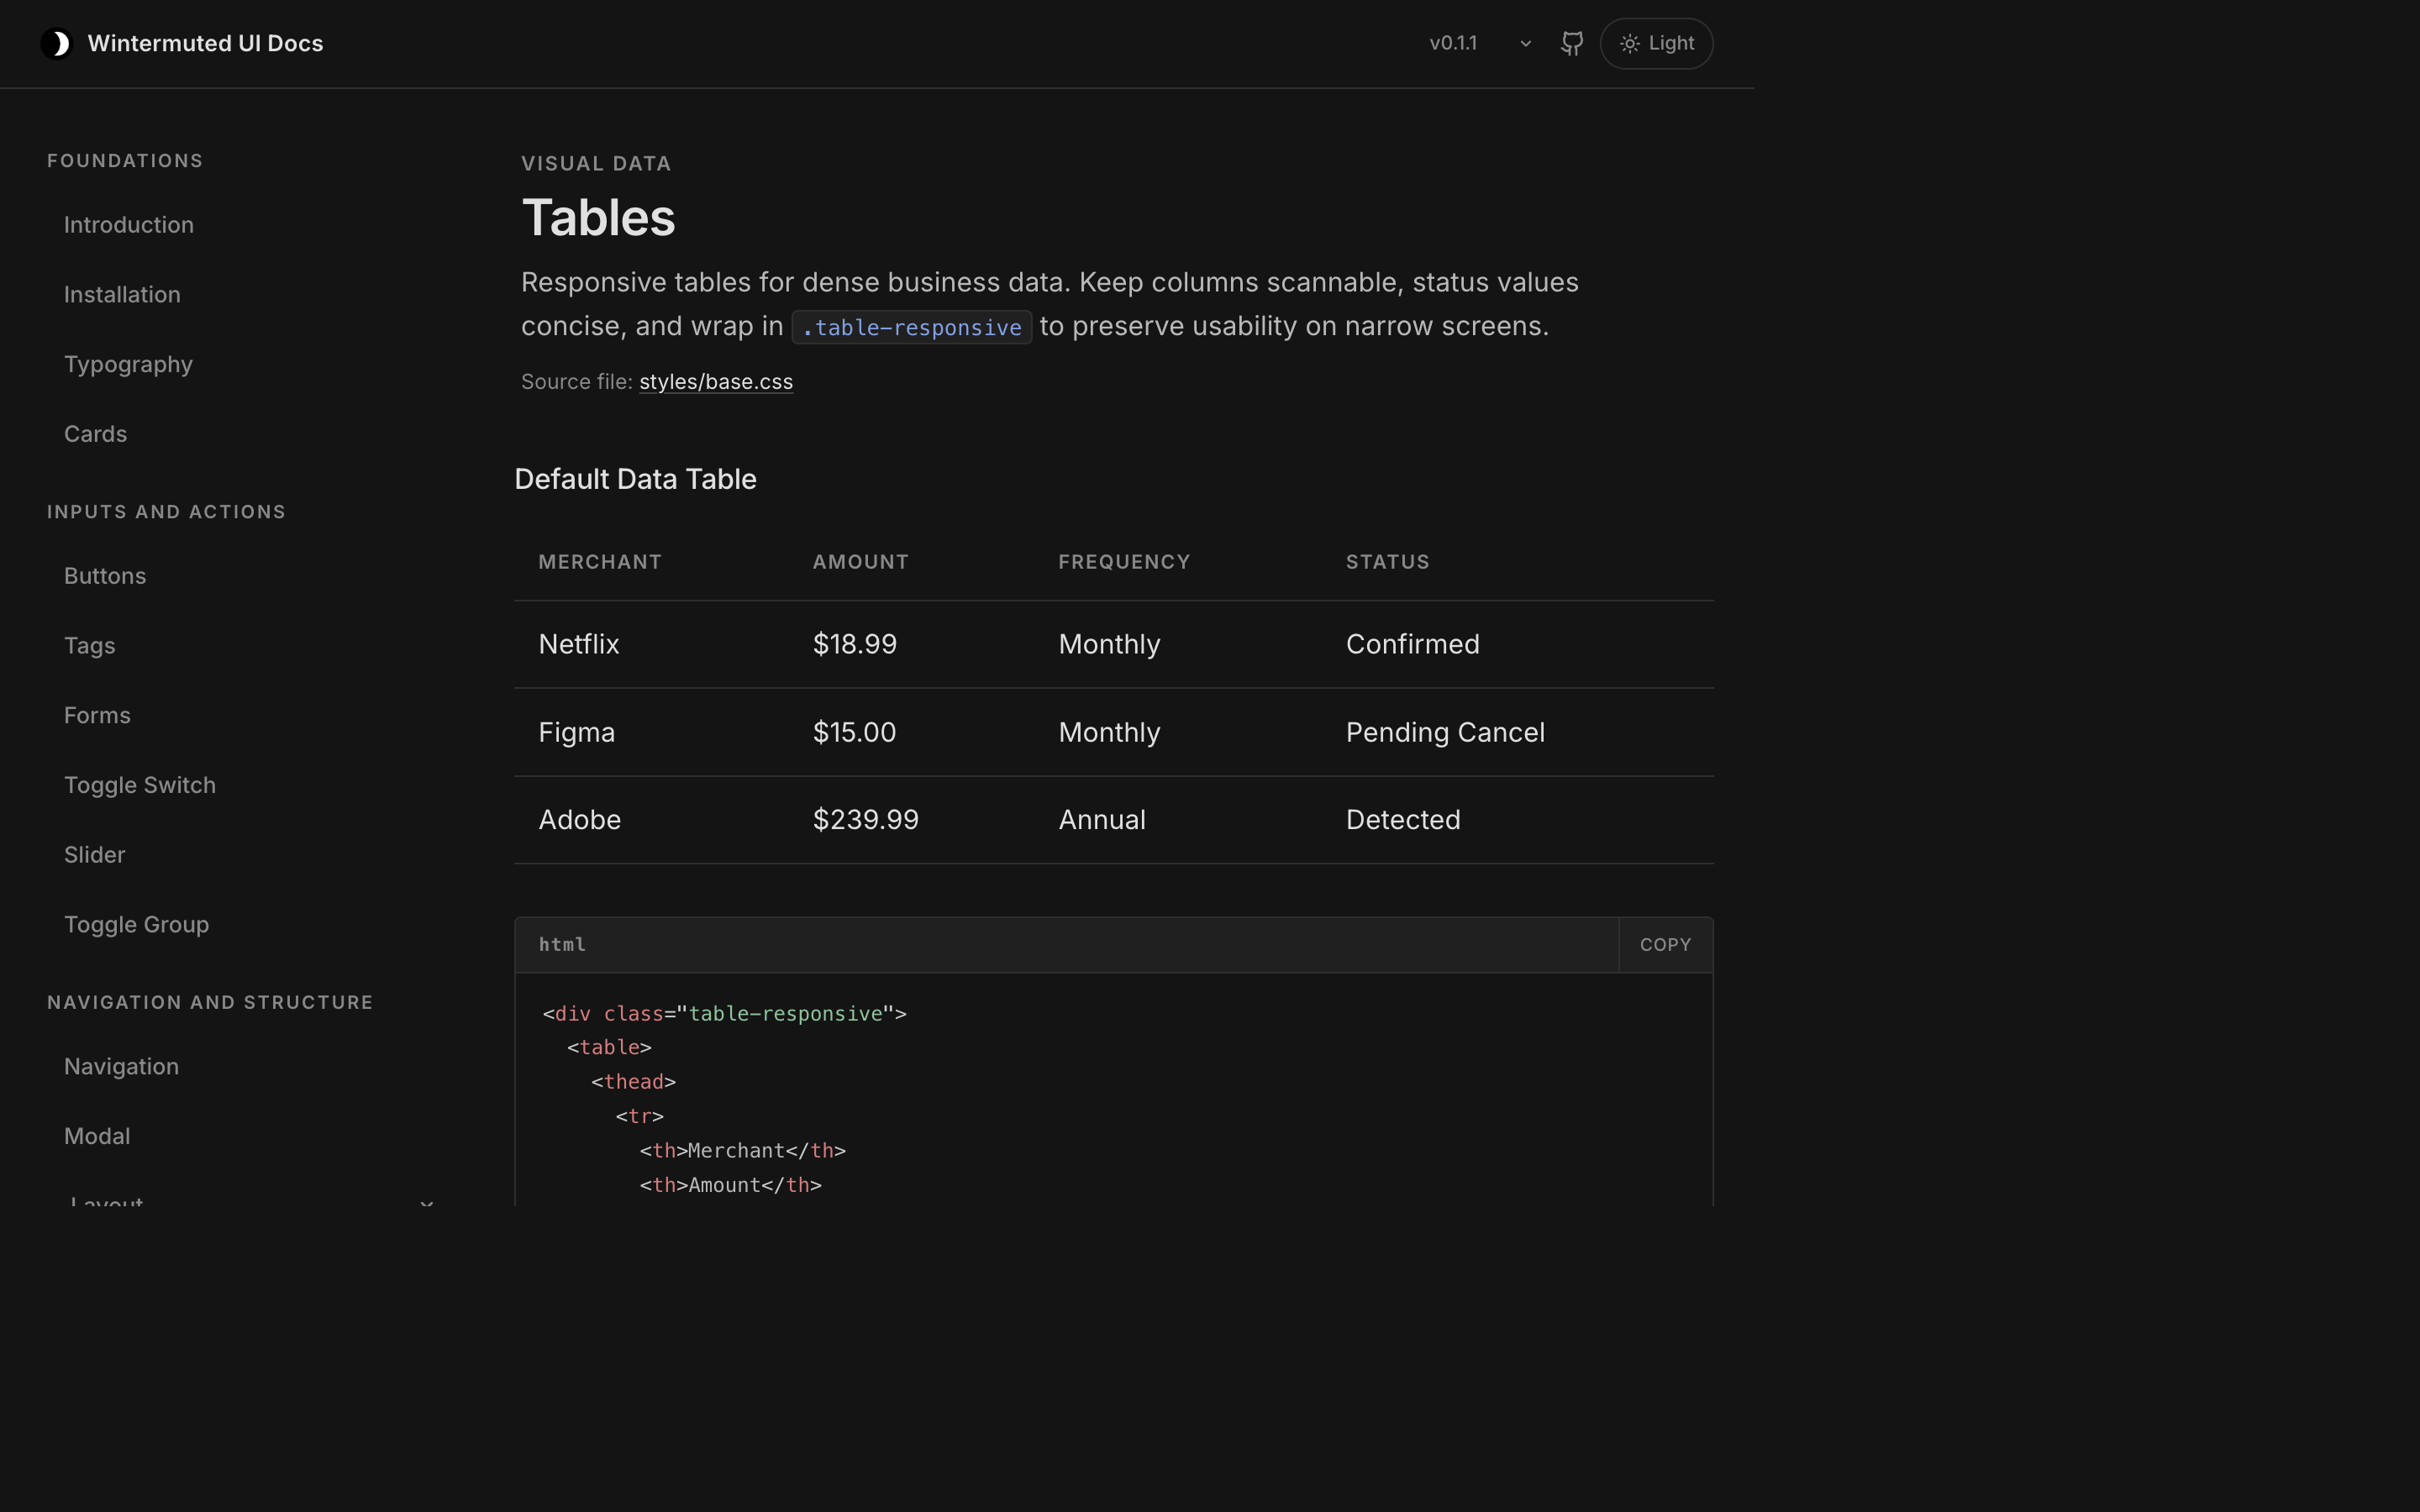Click the Default Data Table heading
This screenshot has width=2420, height=1512.
[x=635, y=479]
